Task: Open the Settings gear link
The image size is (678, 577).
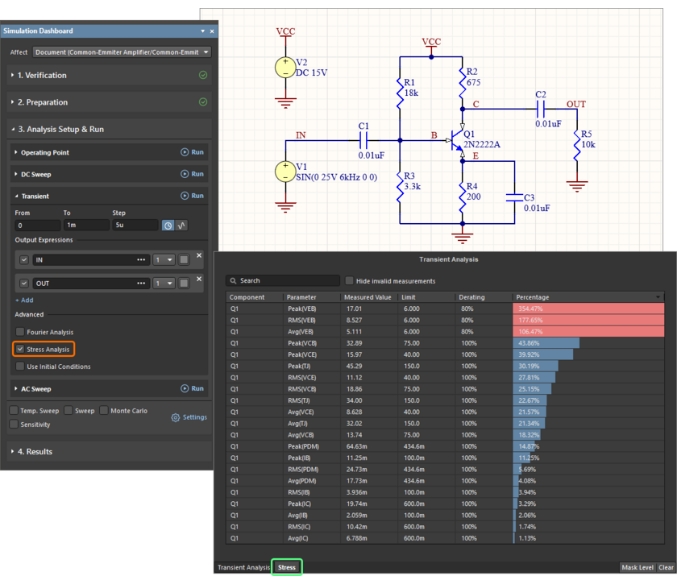Action: 189,417
